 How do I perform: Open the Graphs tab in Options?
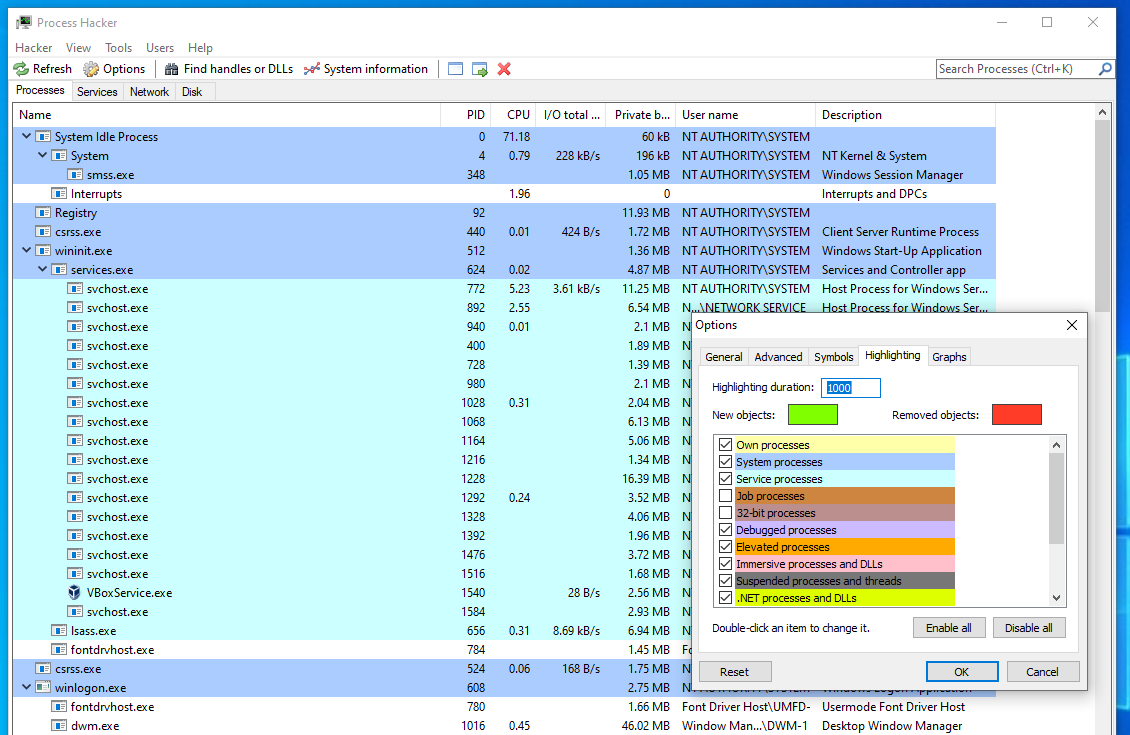[x=949, y=357]
